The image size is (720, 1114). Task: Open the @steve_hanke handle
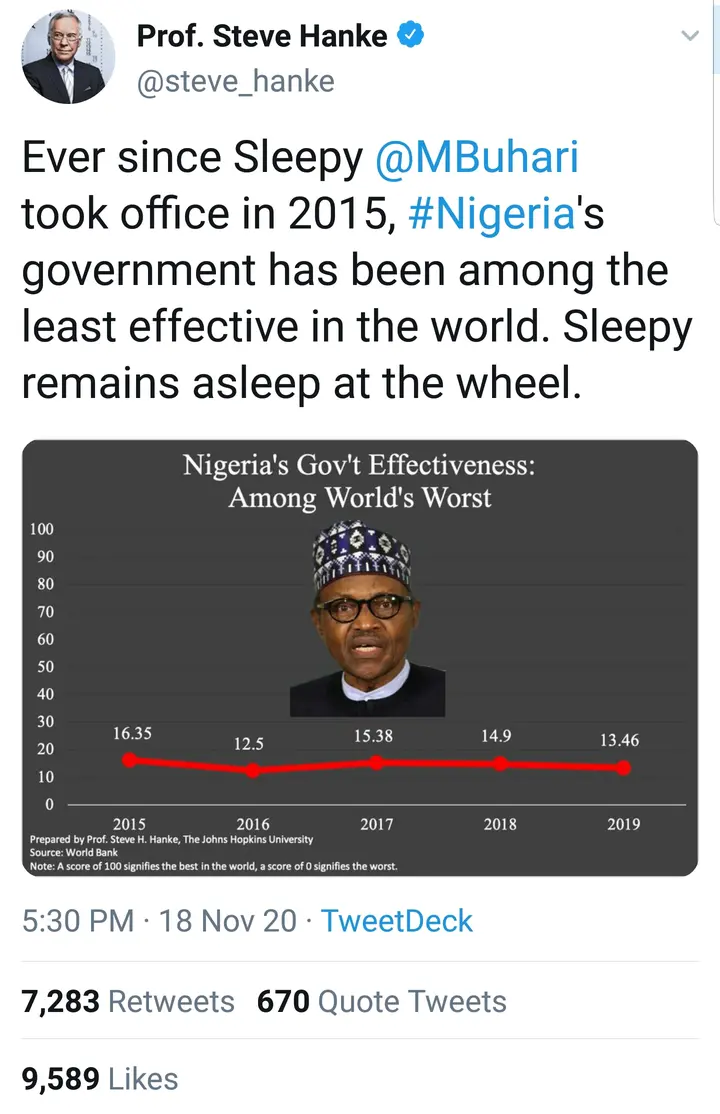click(x=236, y=81)
